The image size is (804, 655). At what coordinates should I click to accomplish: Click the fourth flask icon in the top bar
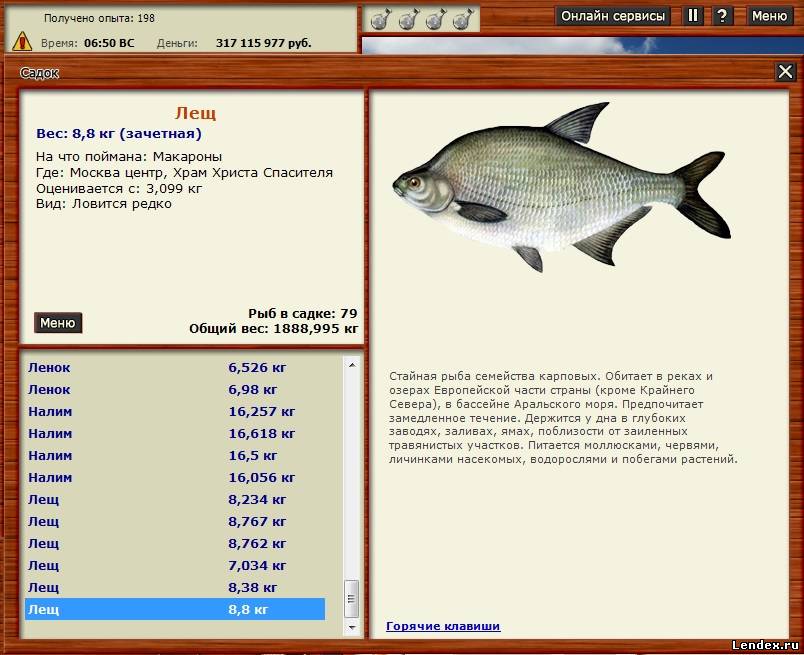click(x=463, y=19)
